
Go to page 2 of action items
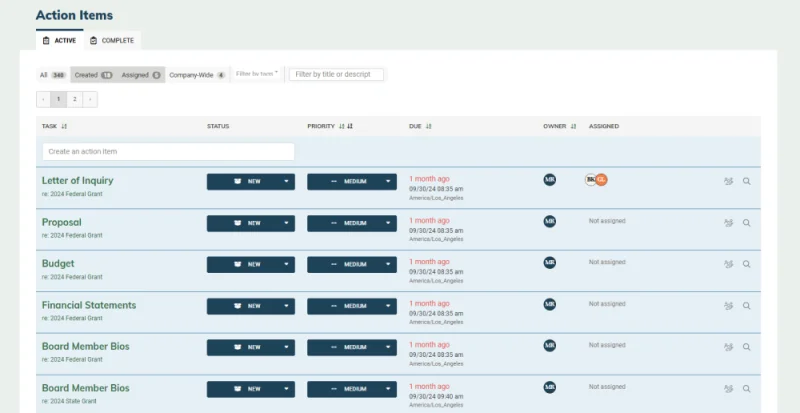coord(74,99)
